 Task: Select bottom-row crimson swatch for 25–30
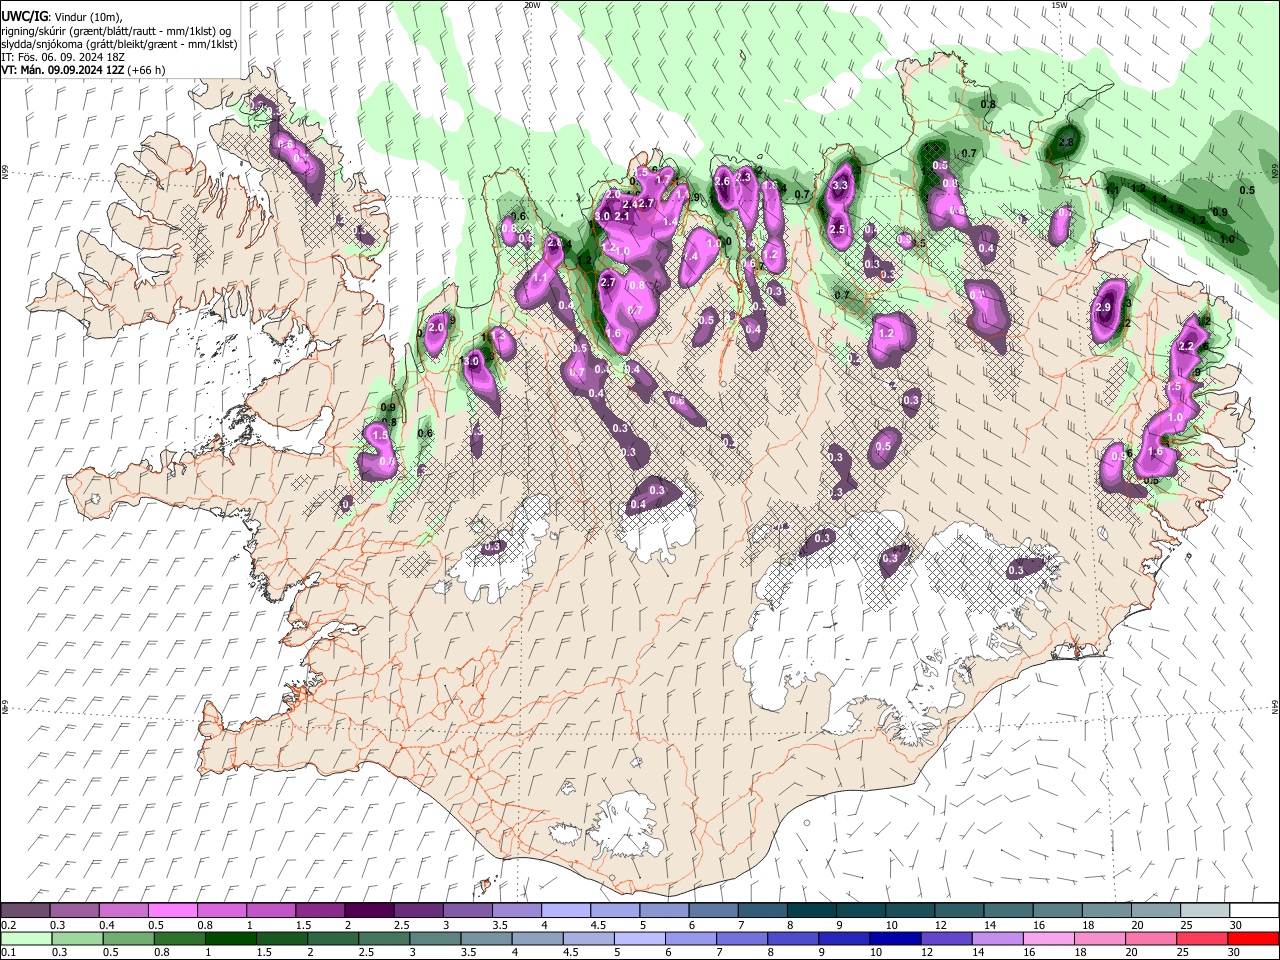[x=1200, y=938]
